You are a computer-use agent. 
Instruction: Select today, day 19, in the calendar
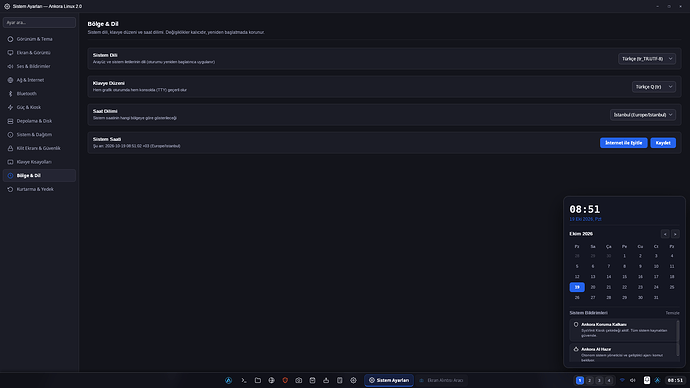click(x=577, y=287)
